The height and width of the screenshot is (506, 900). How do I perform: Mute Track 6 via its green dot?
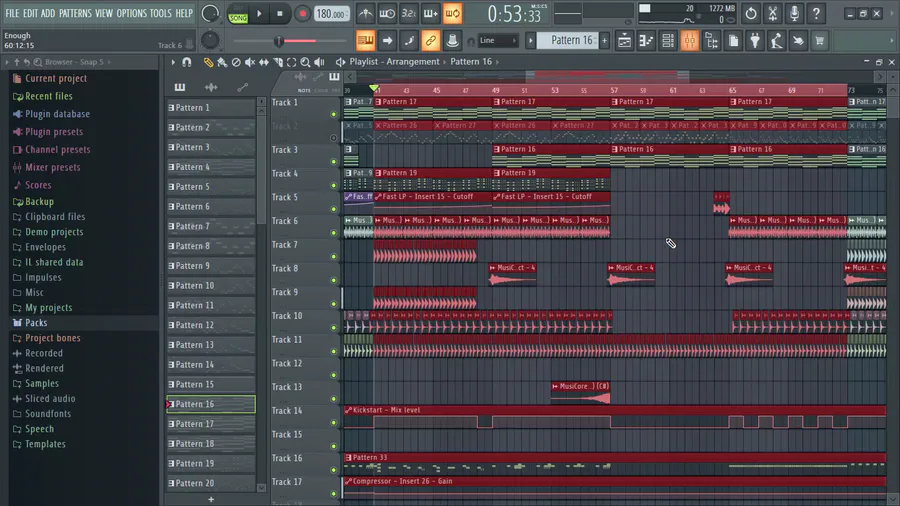(x=333, y=233)
